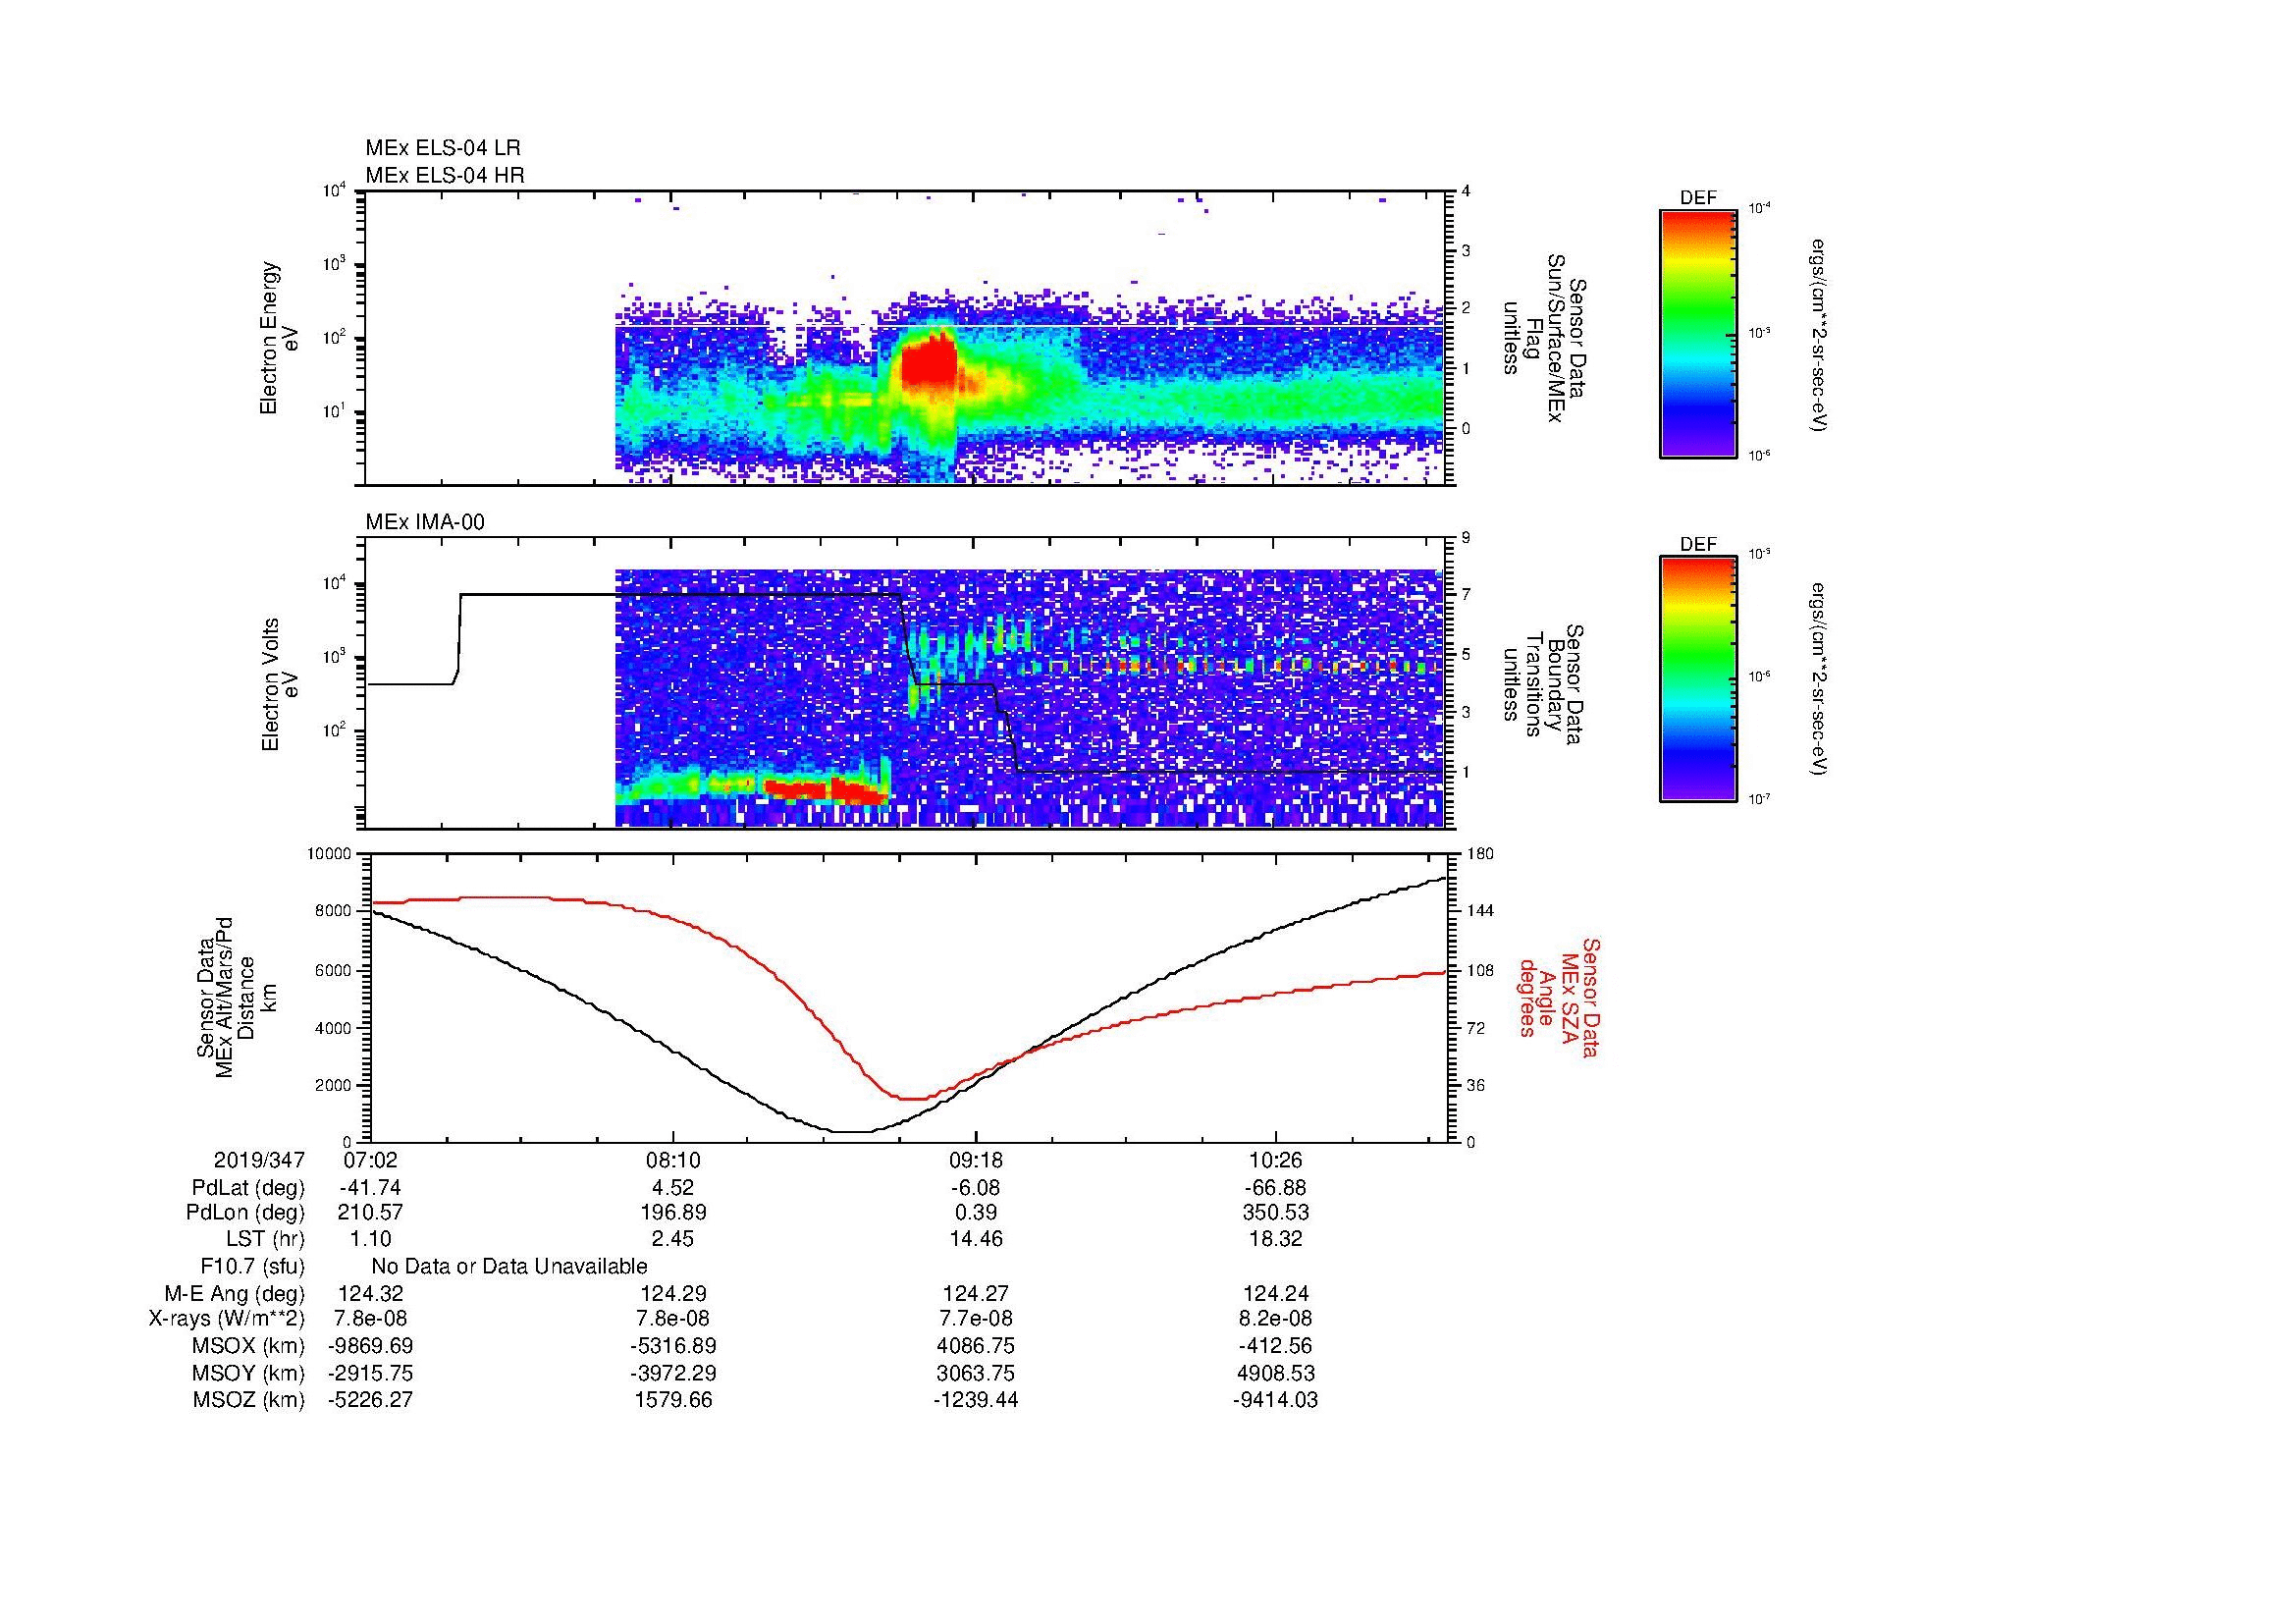Screen dimensions: 2296x1623
Task: Click the PdLon value 196.89
Action: point(673,1213)
